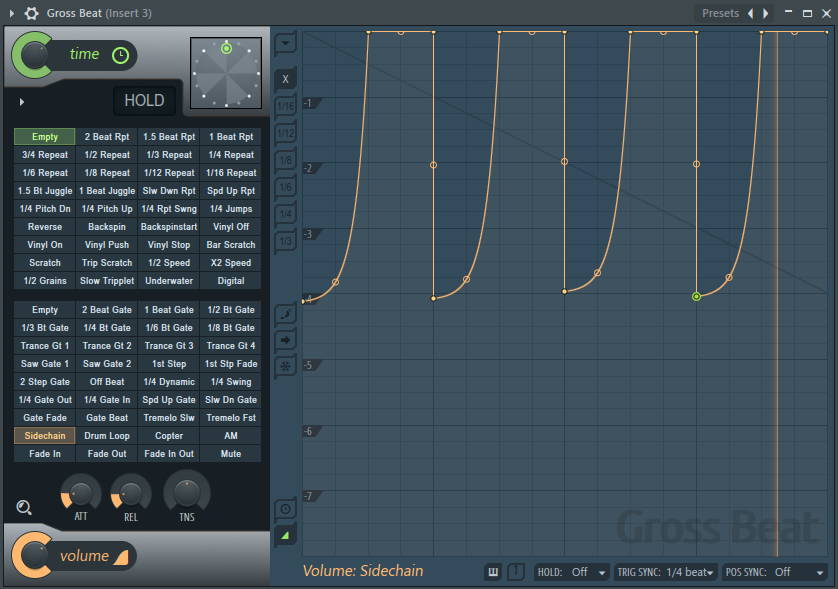Click up-arrow icon beside the keyboard icon
838x589 pixels.
(x=516, y=572)
